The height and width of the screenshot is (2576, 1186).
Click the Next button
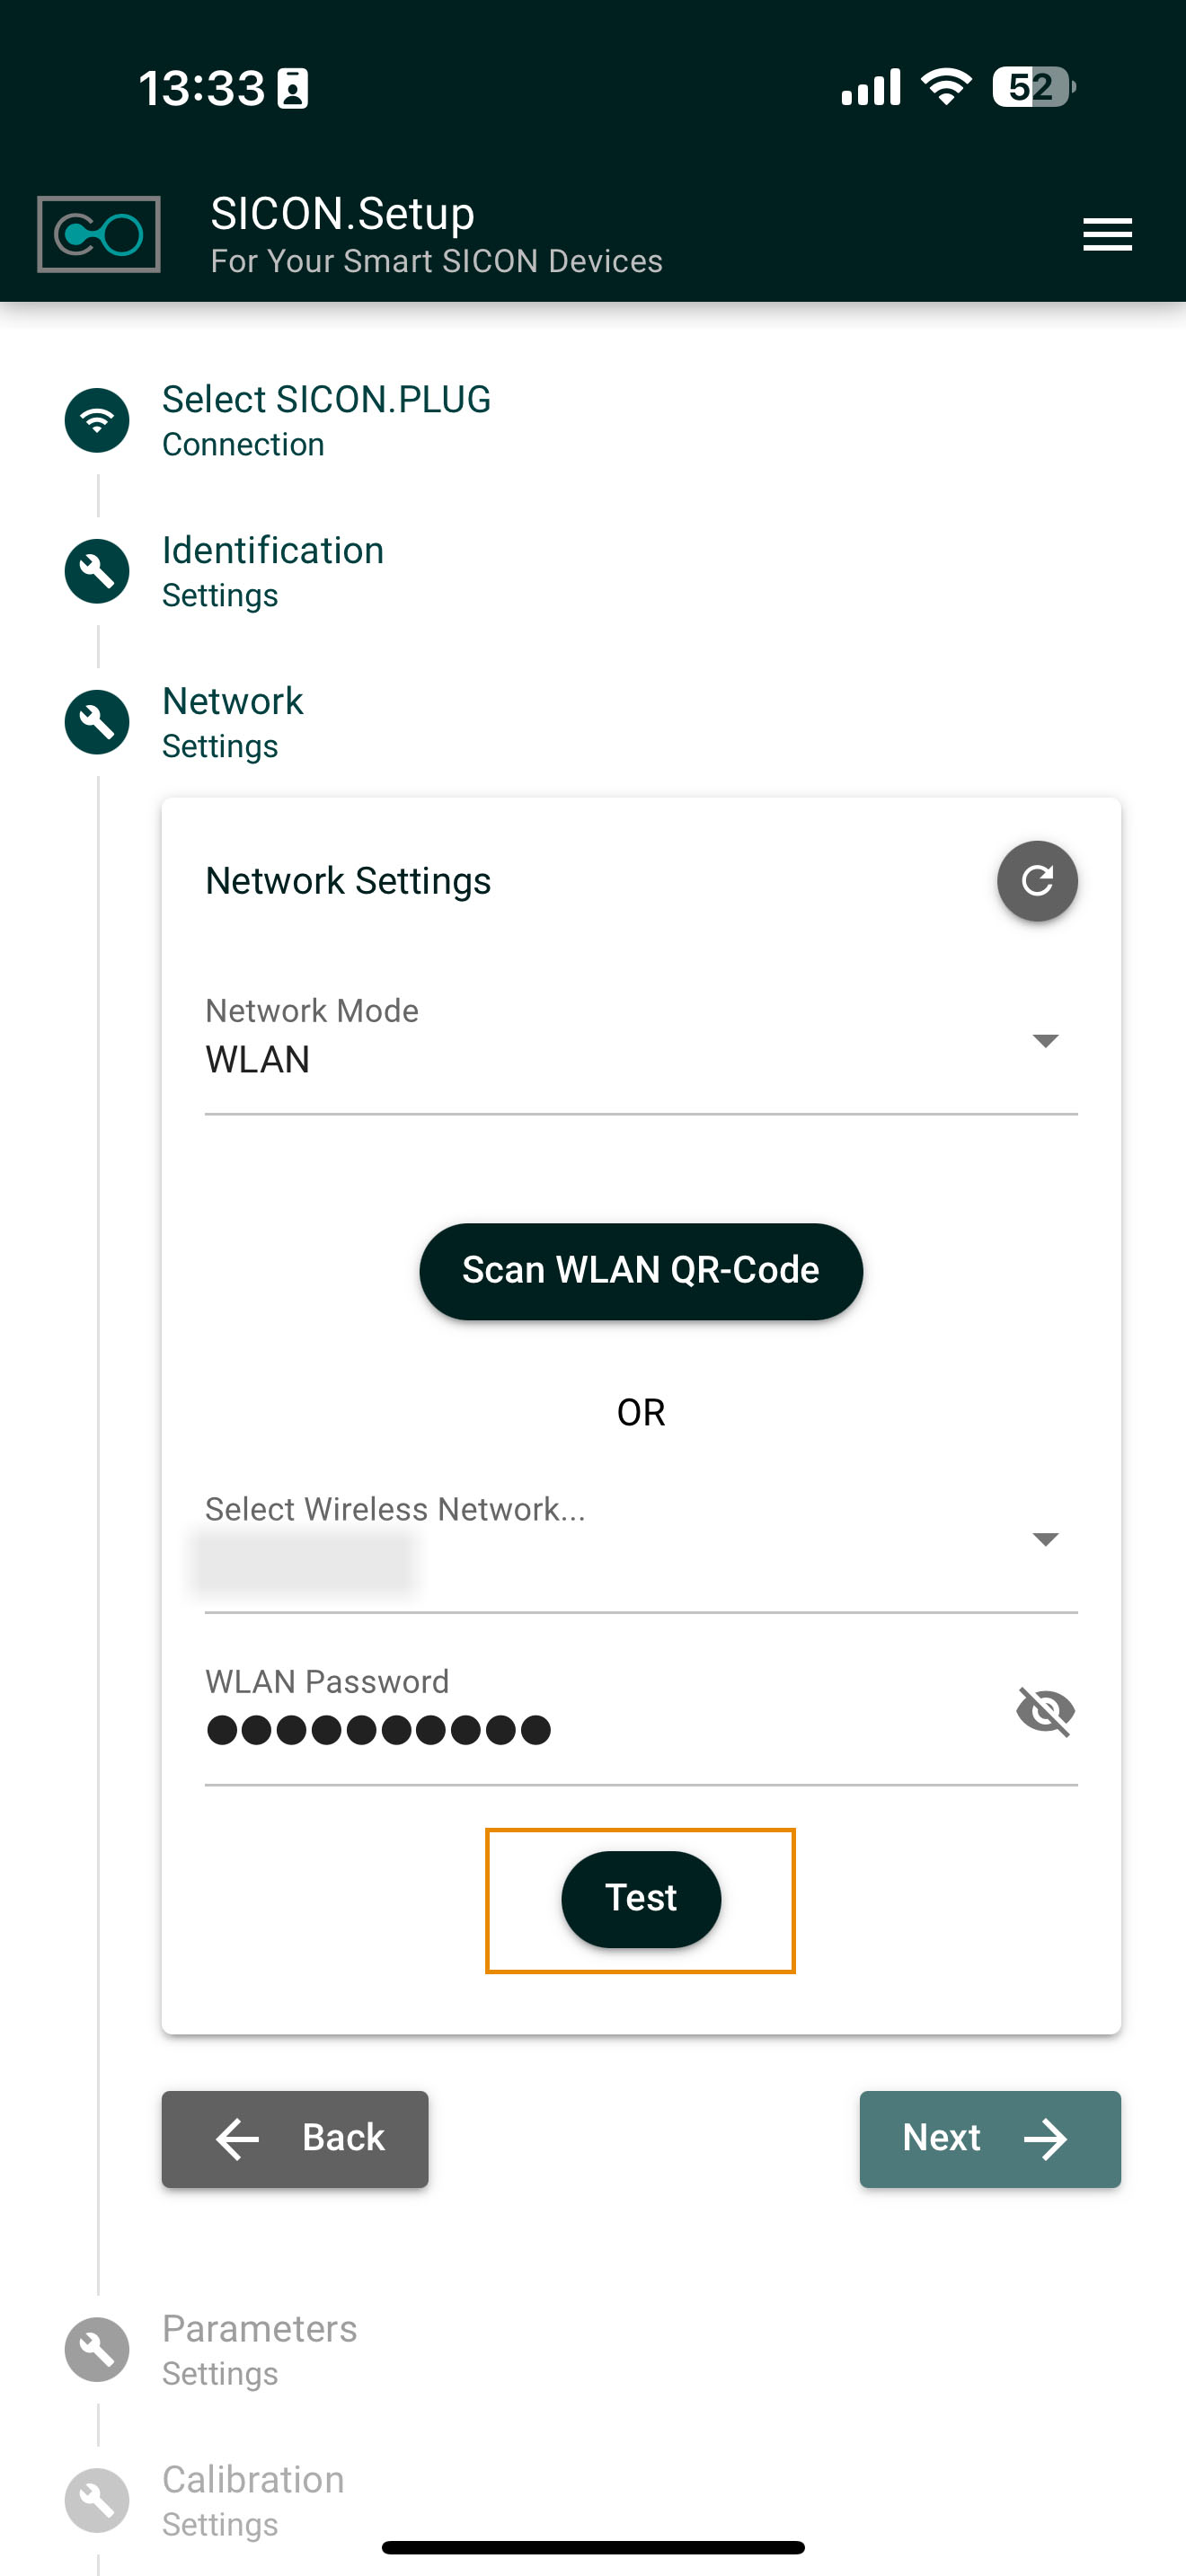(989, 2138)
